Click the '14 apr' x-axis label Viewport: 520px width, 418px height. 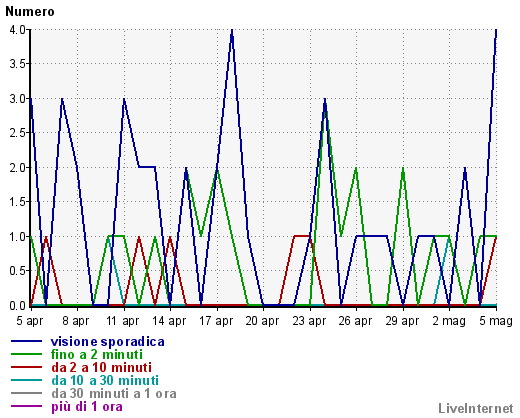169,321
